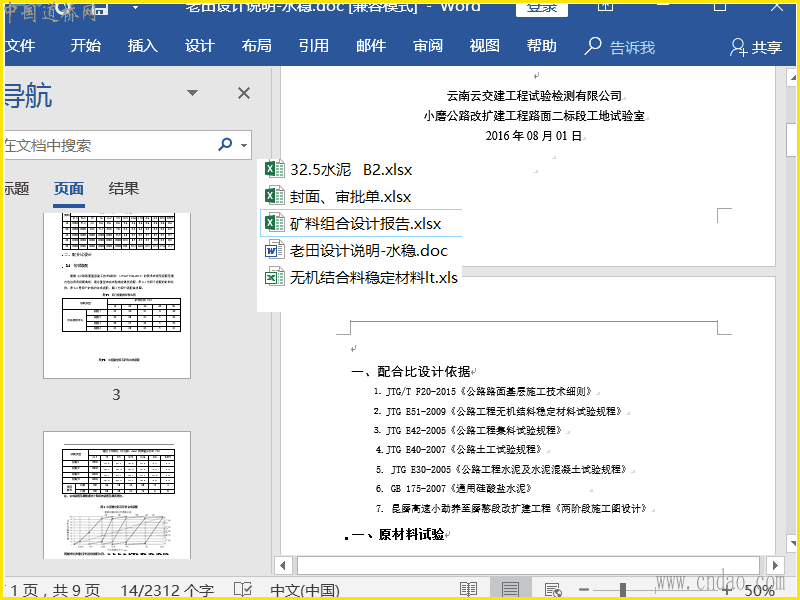The image size is (800, 600).
Task: Open the 邮件 ribbon tab
Action: (371, 46)
